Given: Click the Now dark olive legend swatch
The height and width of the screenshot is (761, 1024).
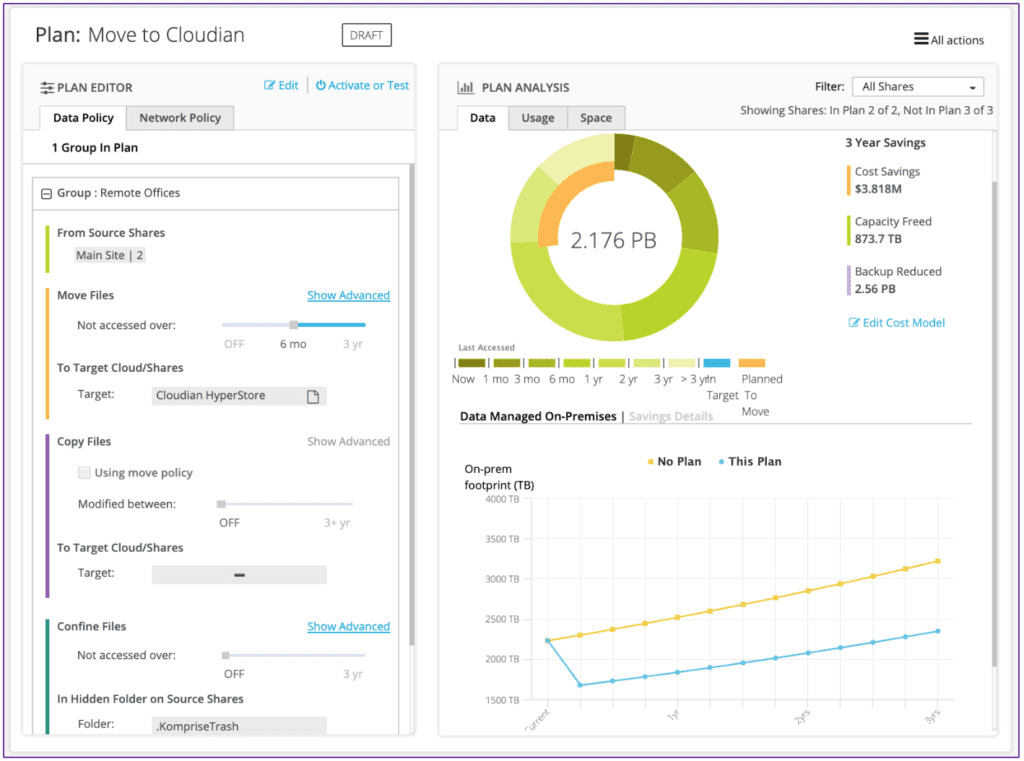Looking at the screenshot, I should click(472, 363).
